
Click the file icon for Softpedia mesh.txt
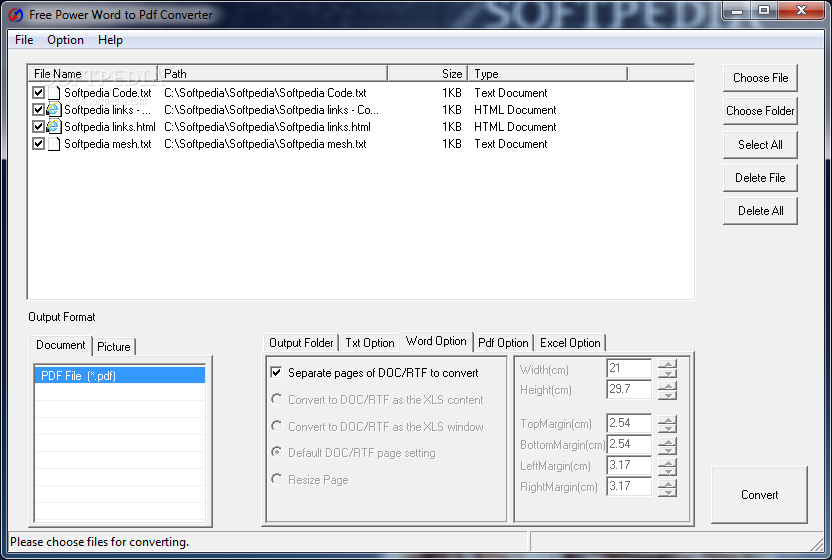coord(54,144)
